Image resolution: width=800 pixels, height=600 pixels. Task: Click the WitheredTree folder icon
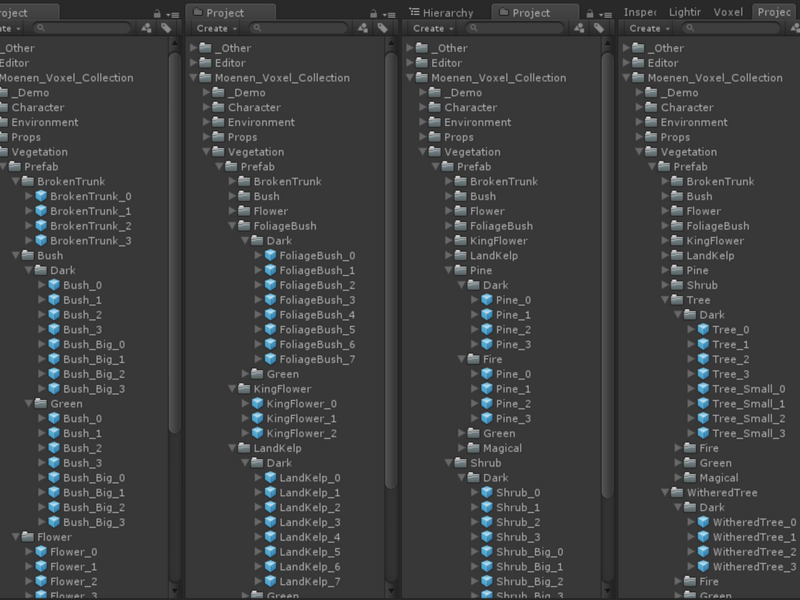click(x=677, y=492)
